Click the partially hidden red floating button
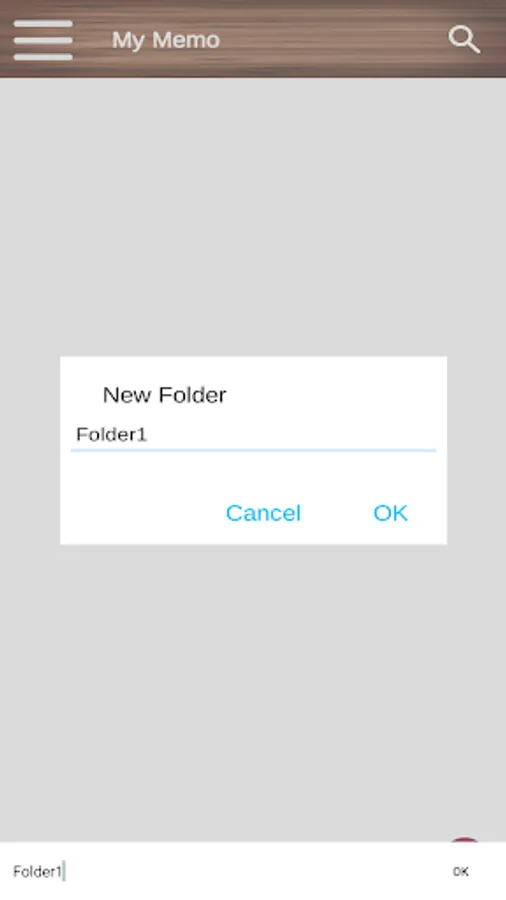Screen dimensions: 506x900 pyautogui.click(x=465, y=840)
